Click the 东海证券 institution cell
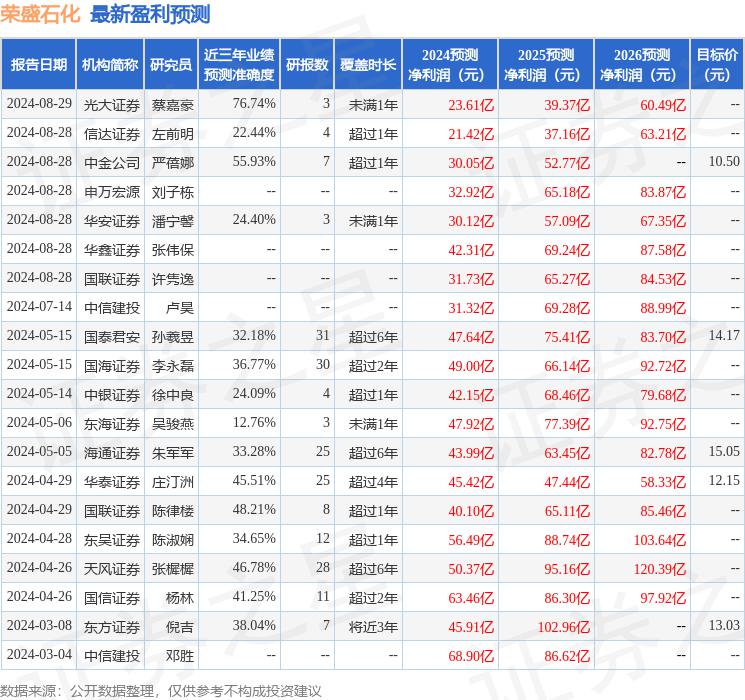This screenshot has height=700, width=745. pyautogui.click(x=112, y=424)
